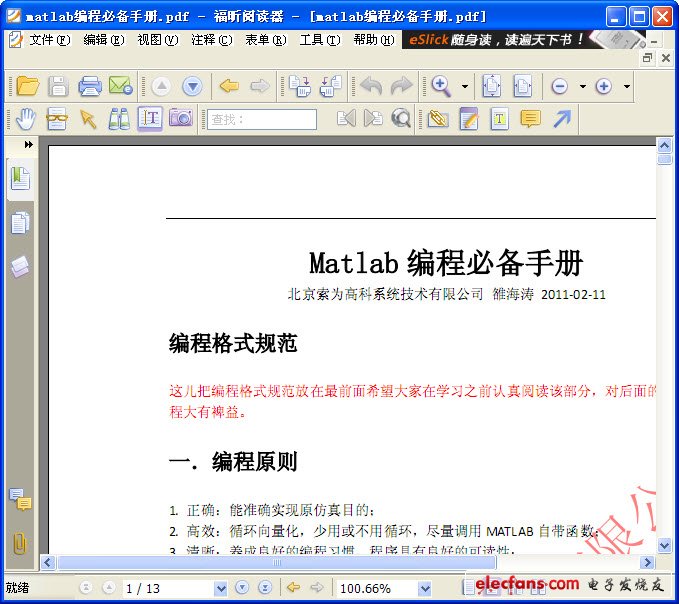Click inside the 查找 search field

pos(262,119)
